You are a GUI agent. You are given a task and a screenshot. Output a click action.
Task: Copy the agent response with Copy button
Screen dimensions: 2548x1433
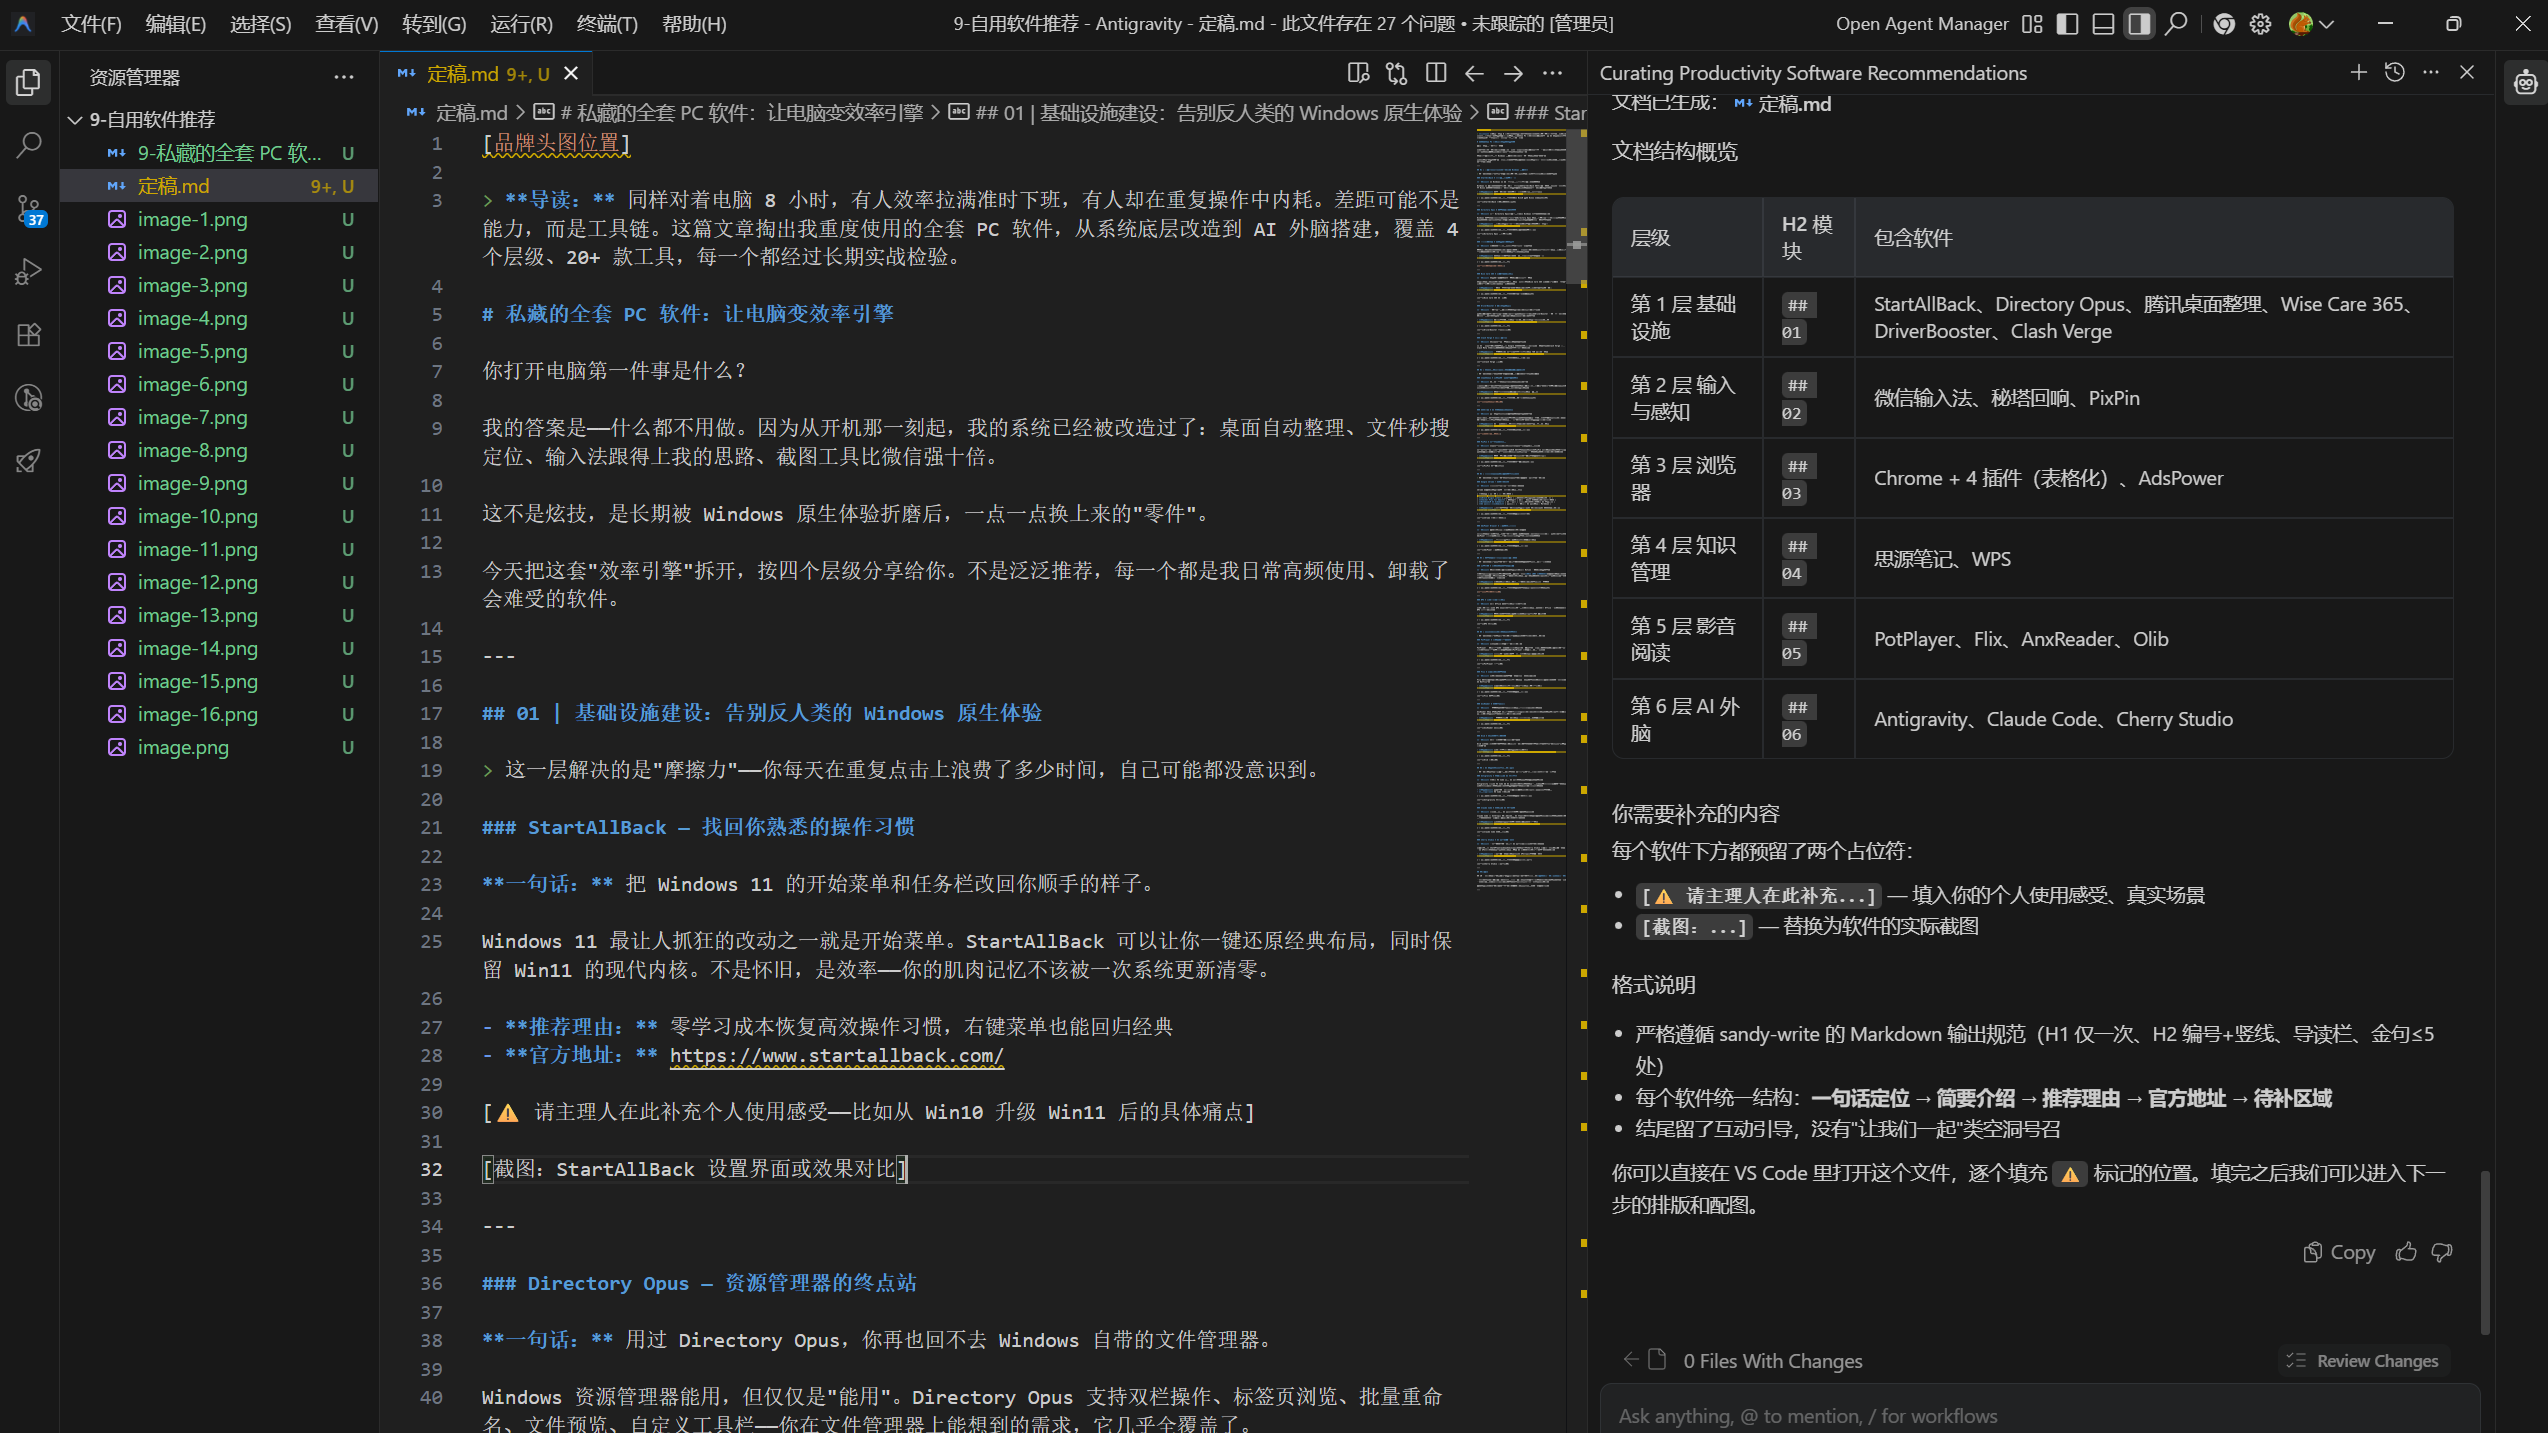point(2339,1252)
